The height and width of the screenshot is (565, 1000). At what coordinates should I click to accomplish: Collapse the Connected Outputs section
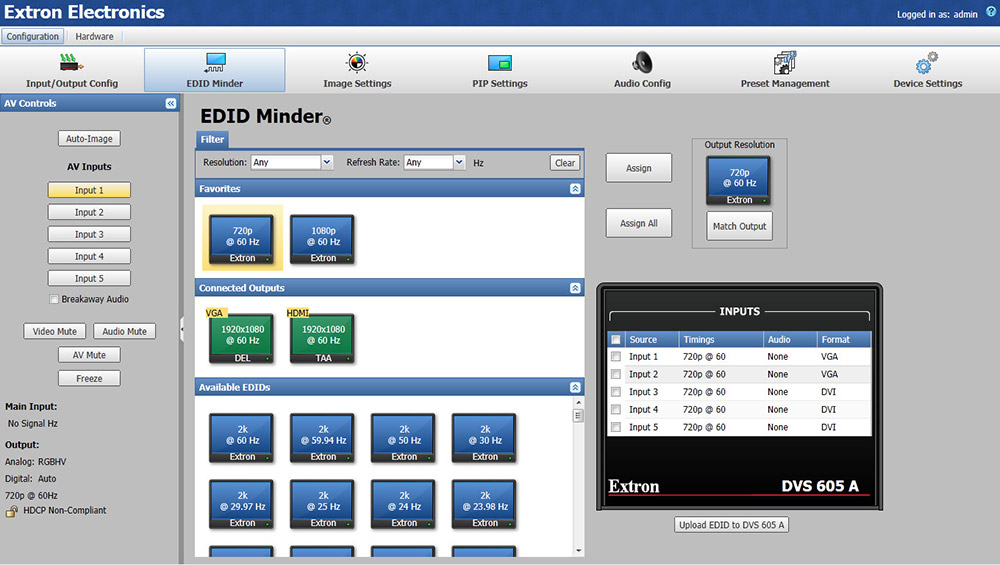575,288
